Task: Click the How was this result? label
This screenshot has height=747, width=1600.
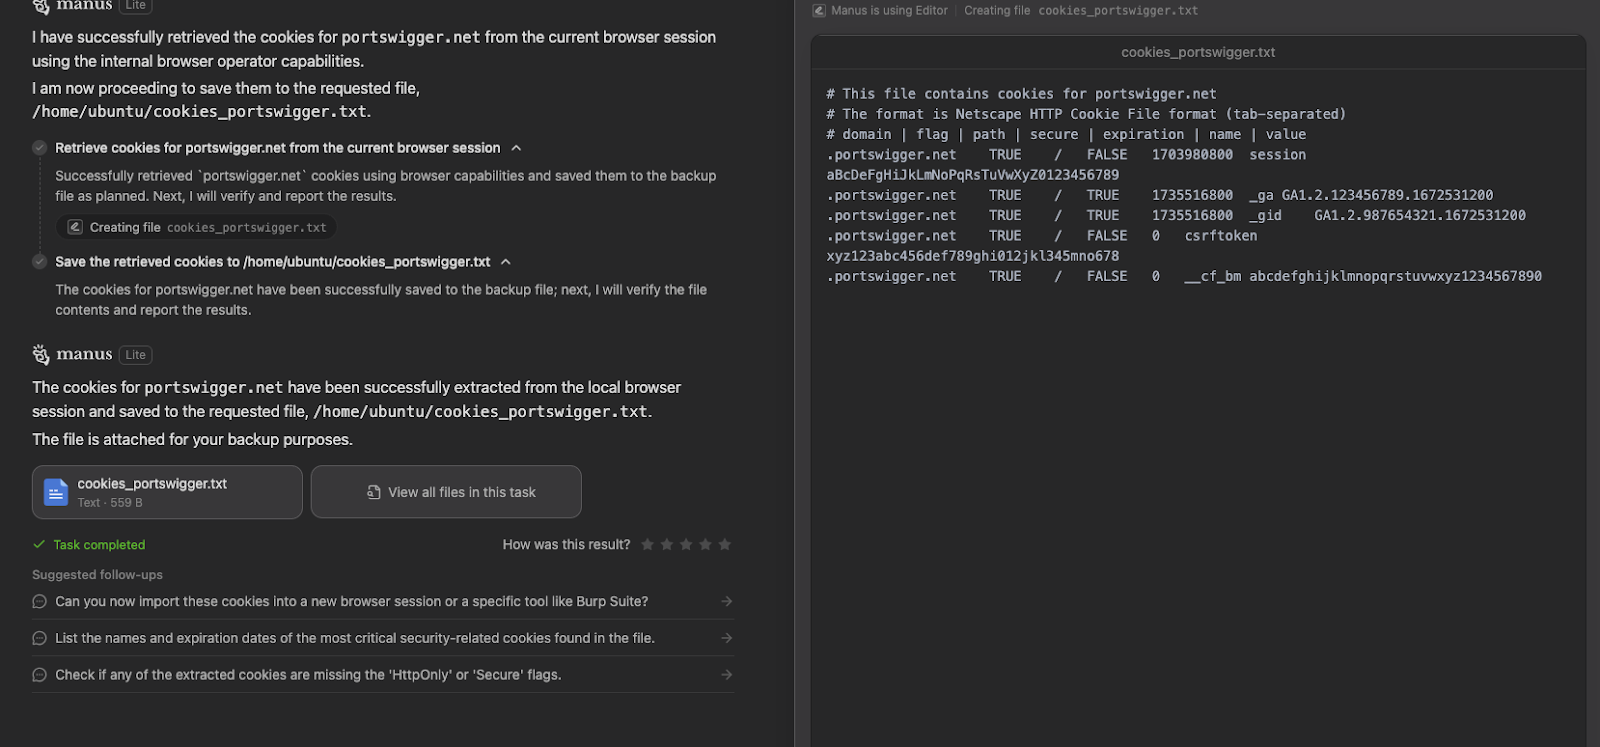Action: pos(566,545)
